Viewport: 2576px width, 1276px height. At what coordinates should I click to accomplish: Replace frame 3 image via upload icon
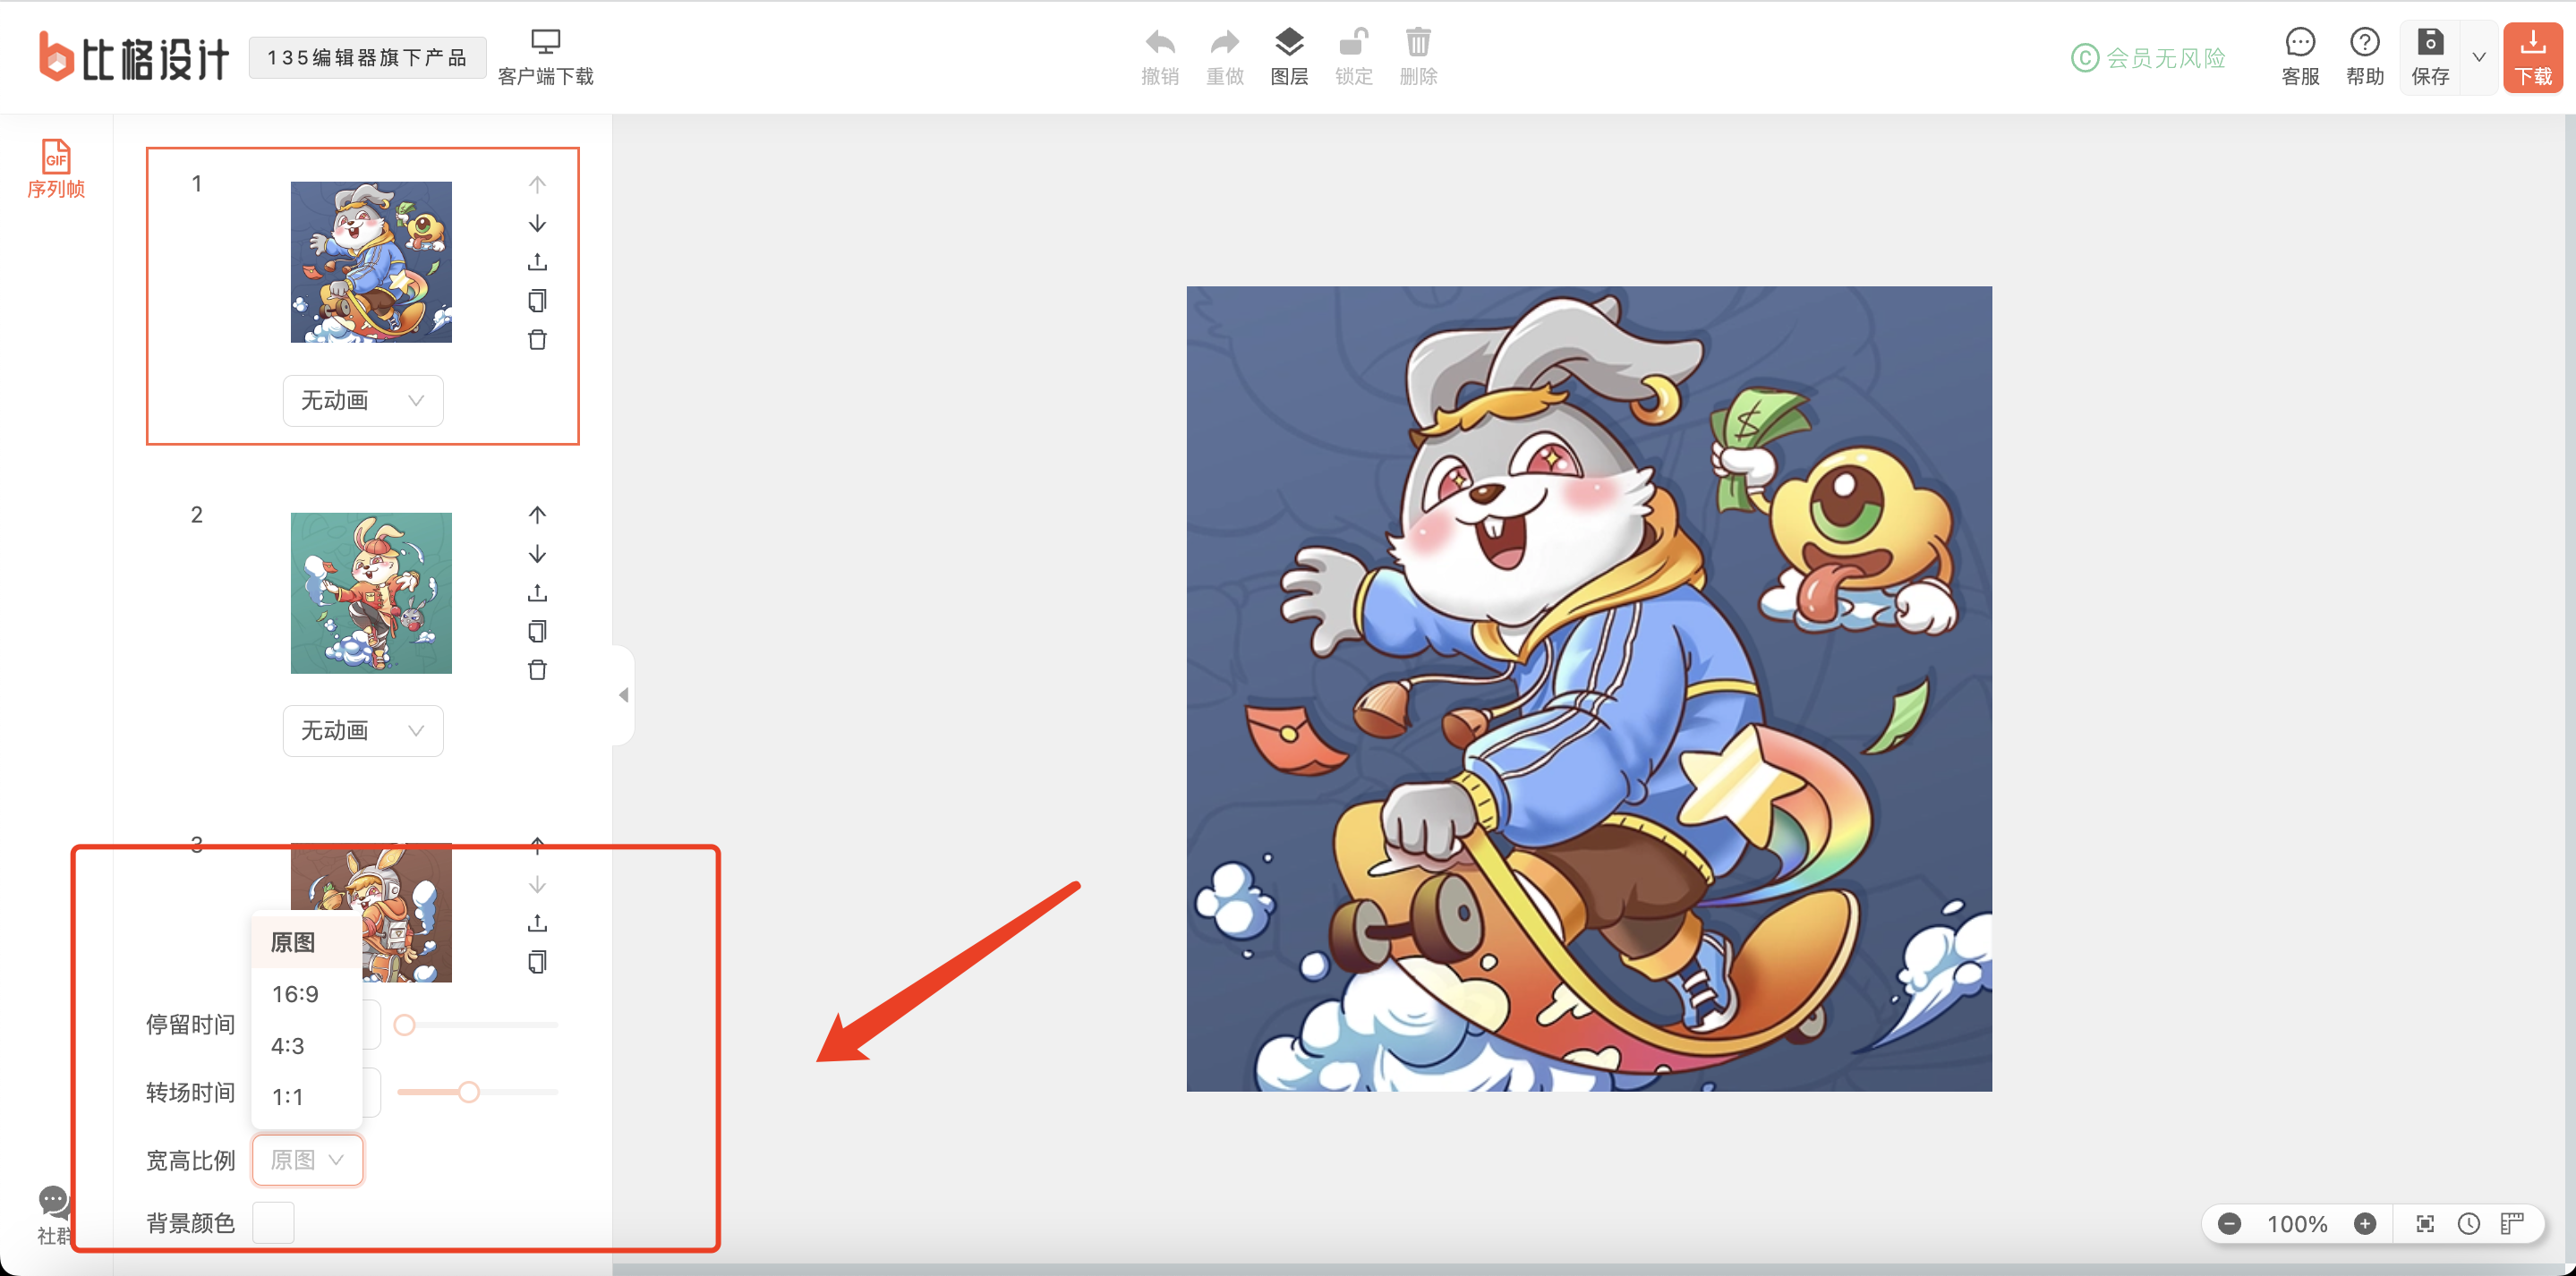point(537,923)
